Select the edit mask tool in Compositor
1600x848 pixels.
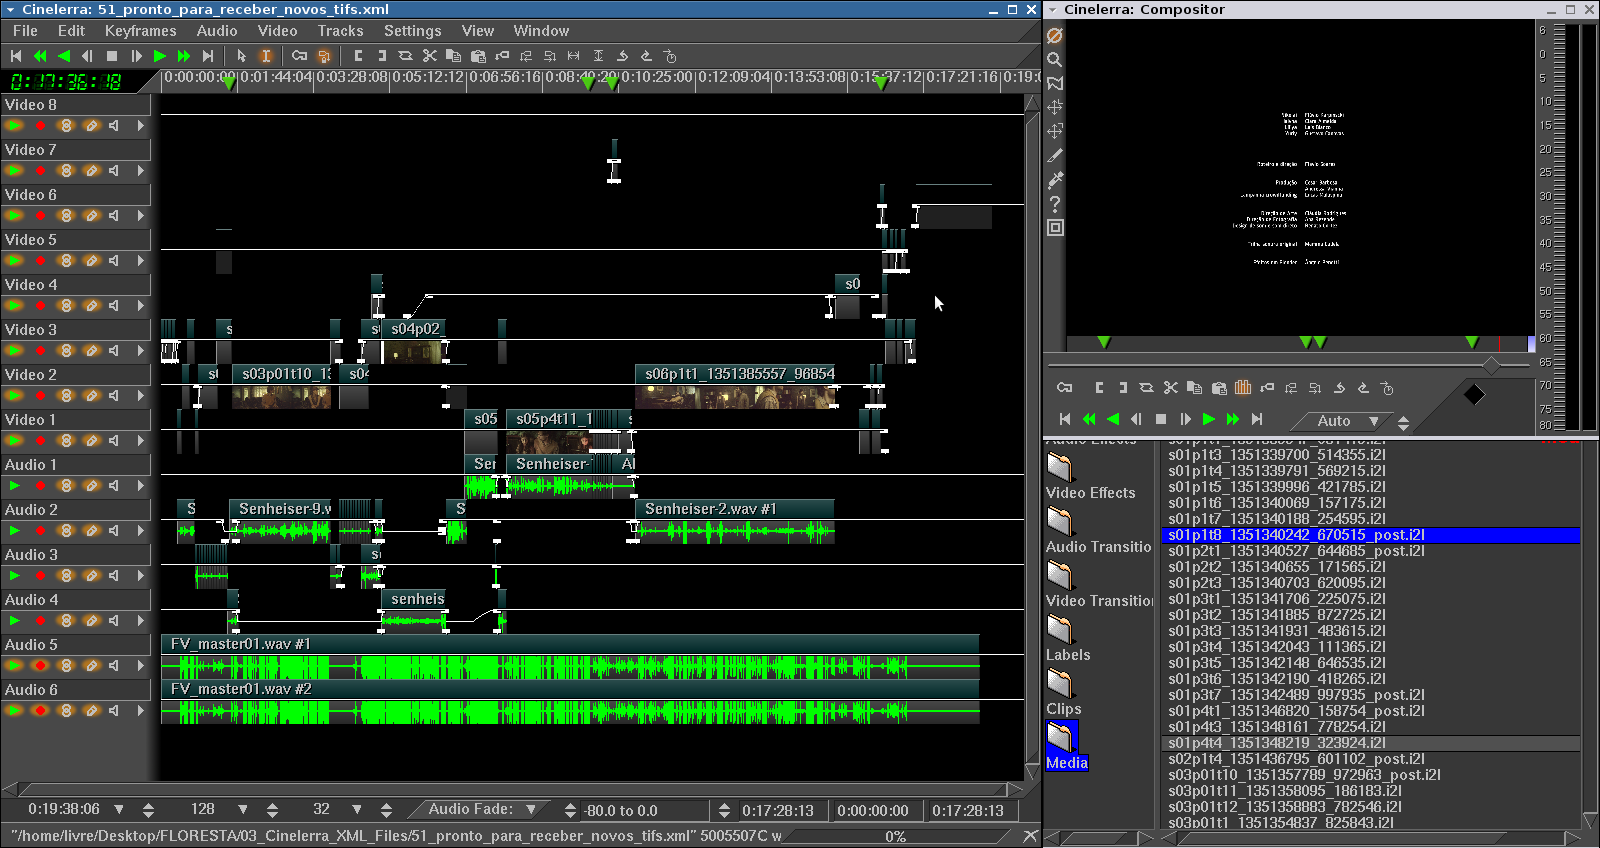(x=1055, y=84)
